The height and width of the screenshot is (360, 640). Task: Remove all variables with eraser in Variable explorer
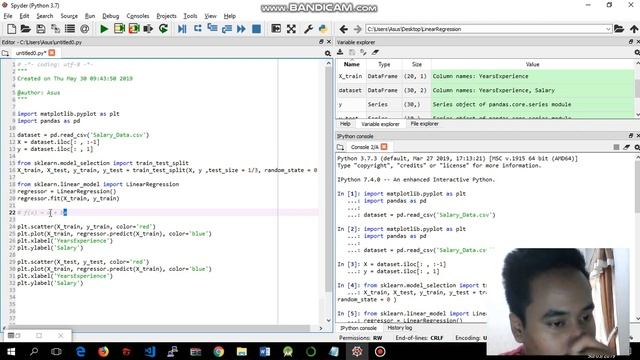[x=375, y=52]
